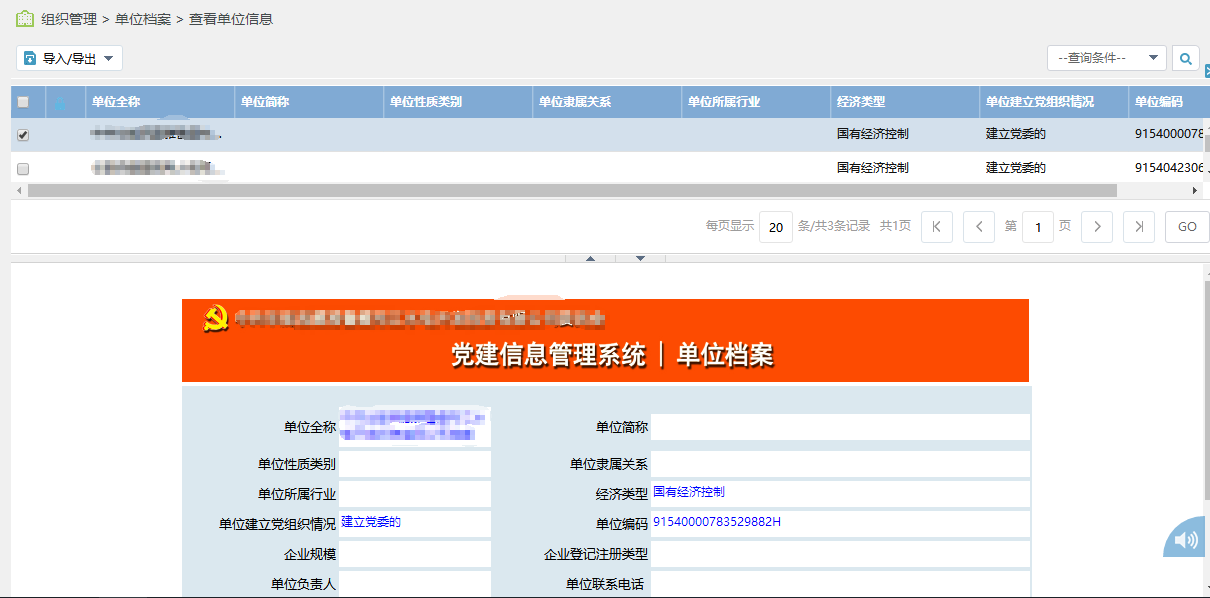
Task: Jump to the last page
Action: click(1139, 227)
